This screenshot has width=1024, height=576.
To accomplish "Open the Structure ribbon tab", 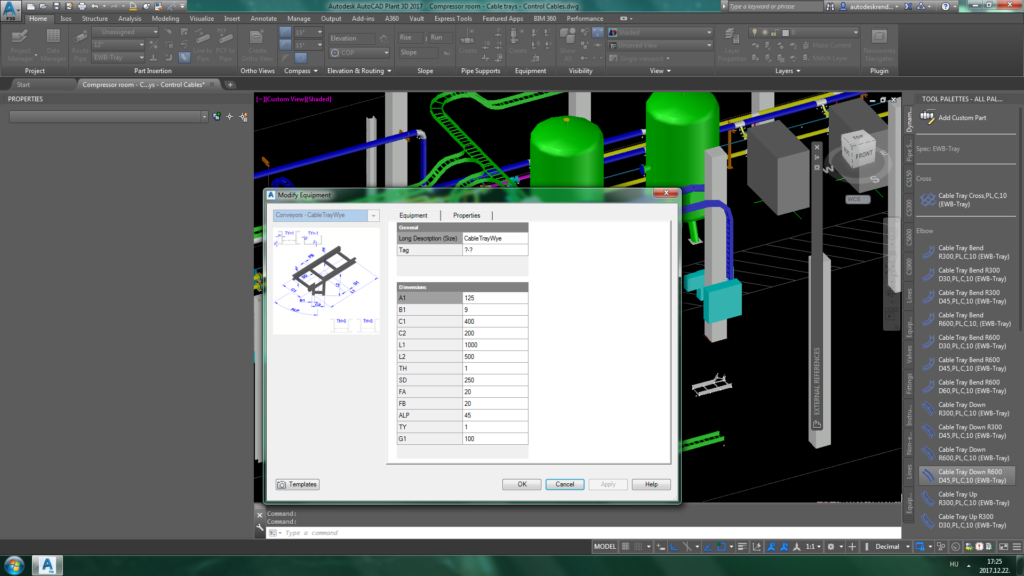I will pyautogui.click(x=95, y=18).
